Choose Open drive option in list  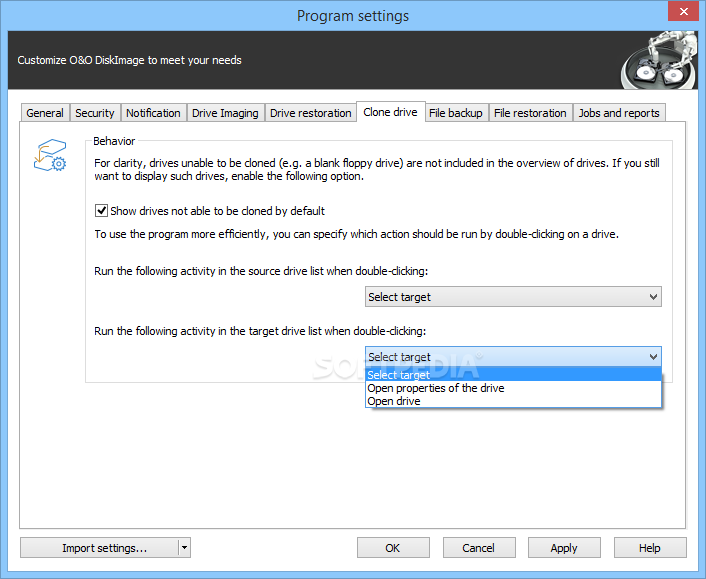pyautogui.click(x=513, y=401)
